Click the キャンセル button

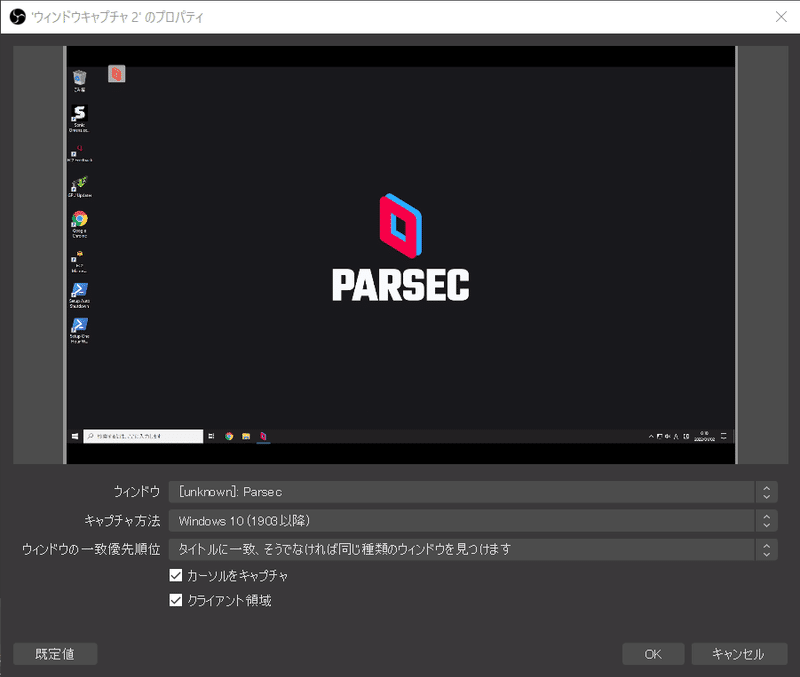739,654
